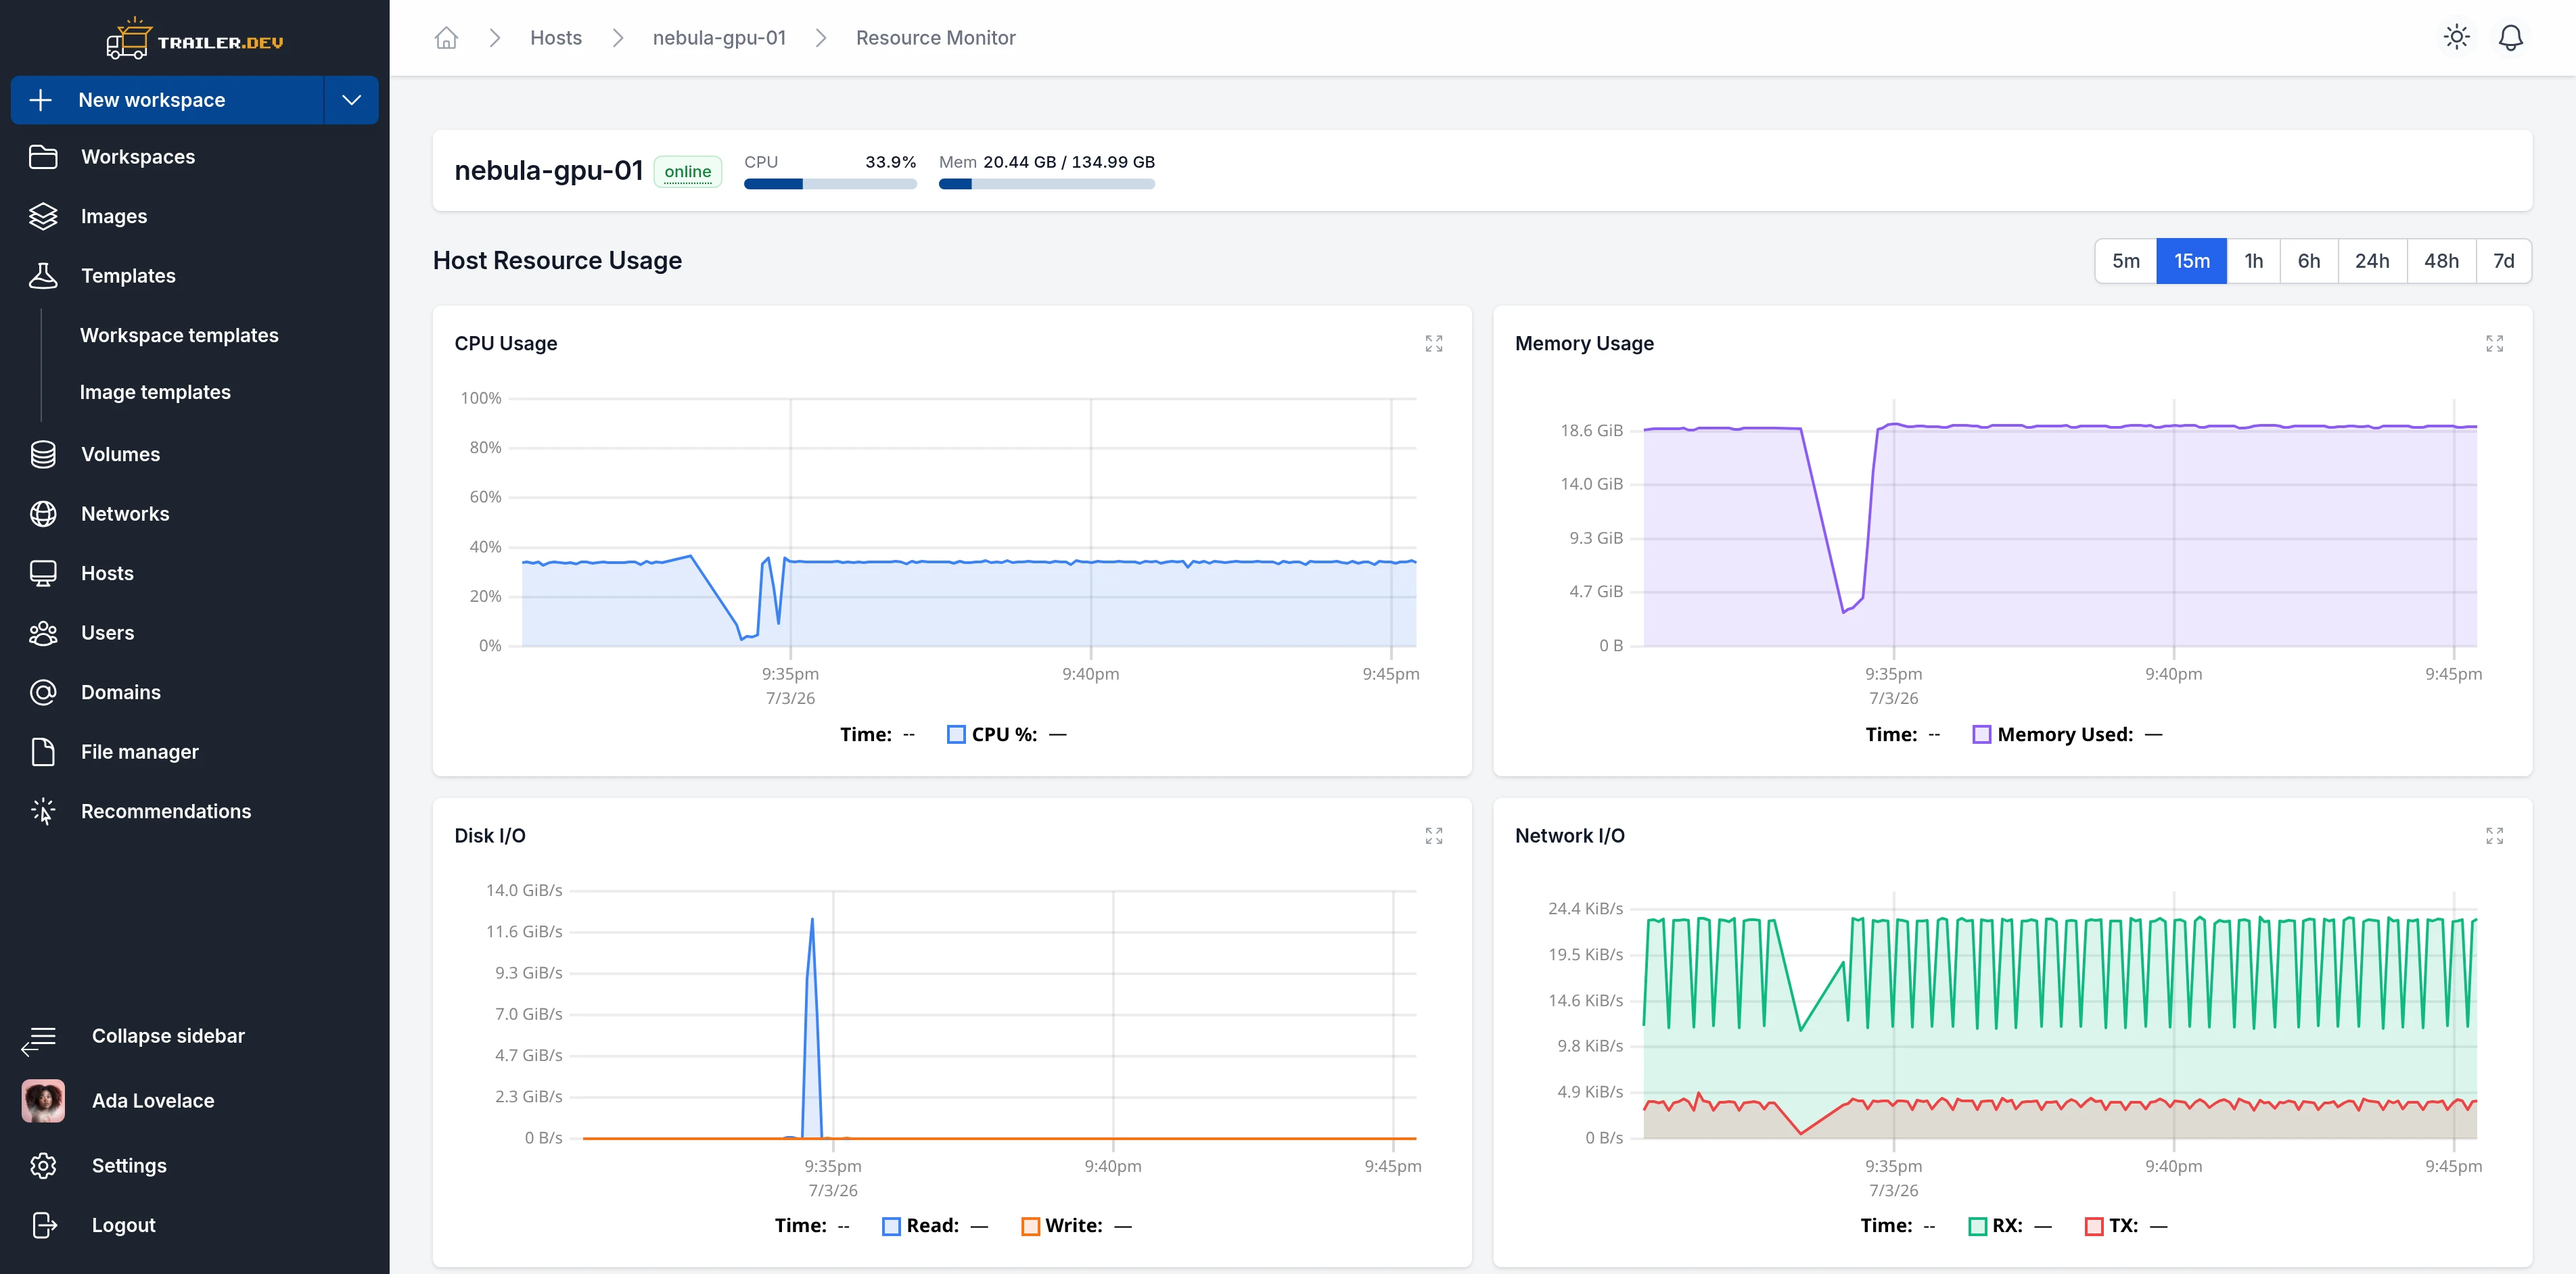This screenshot has height=1274, width=2576.
Task: Expand the Network I/O chart fullscreen
Action: 2494,836
